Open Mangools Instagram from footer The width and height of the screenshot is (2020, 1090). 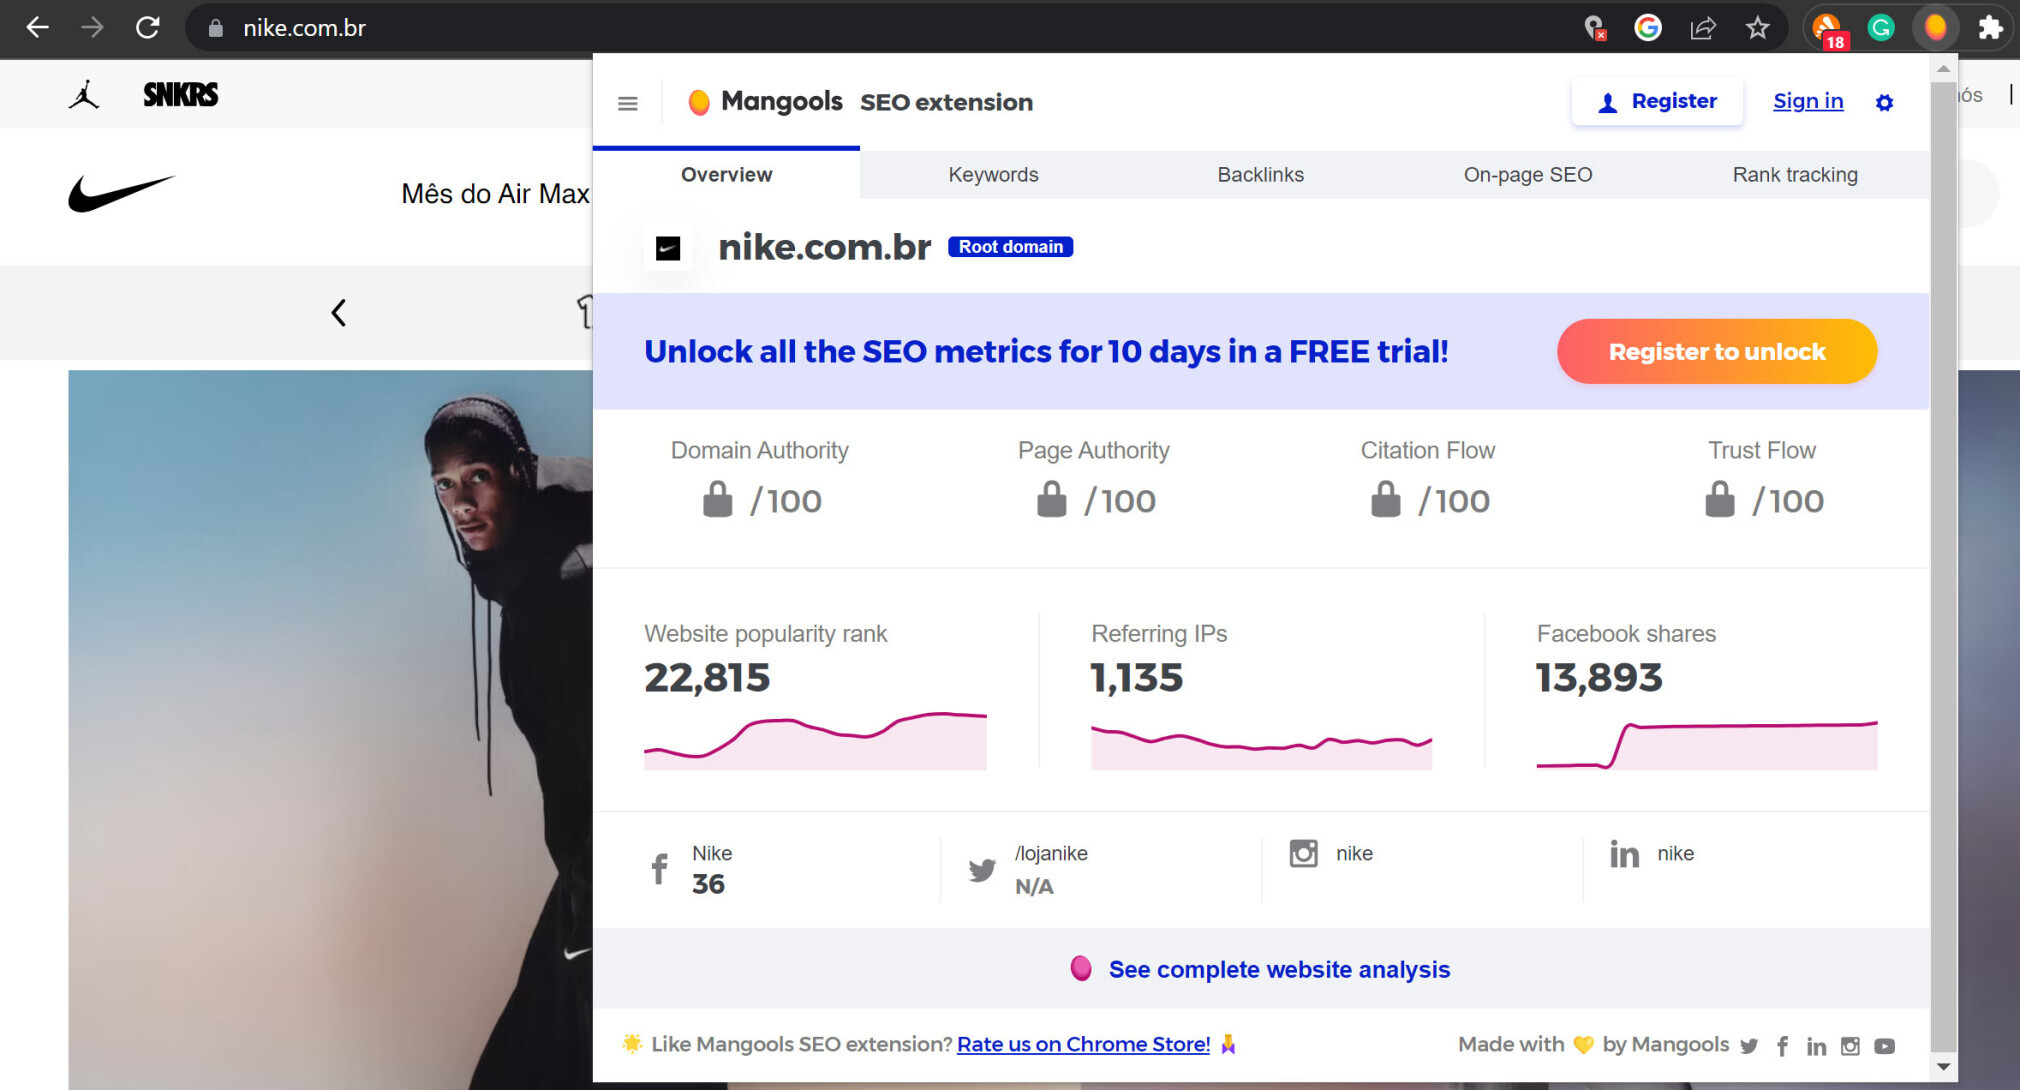(1850, 1046)
